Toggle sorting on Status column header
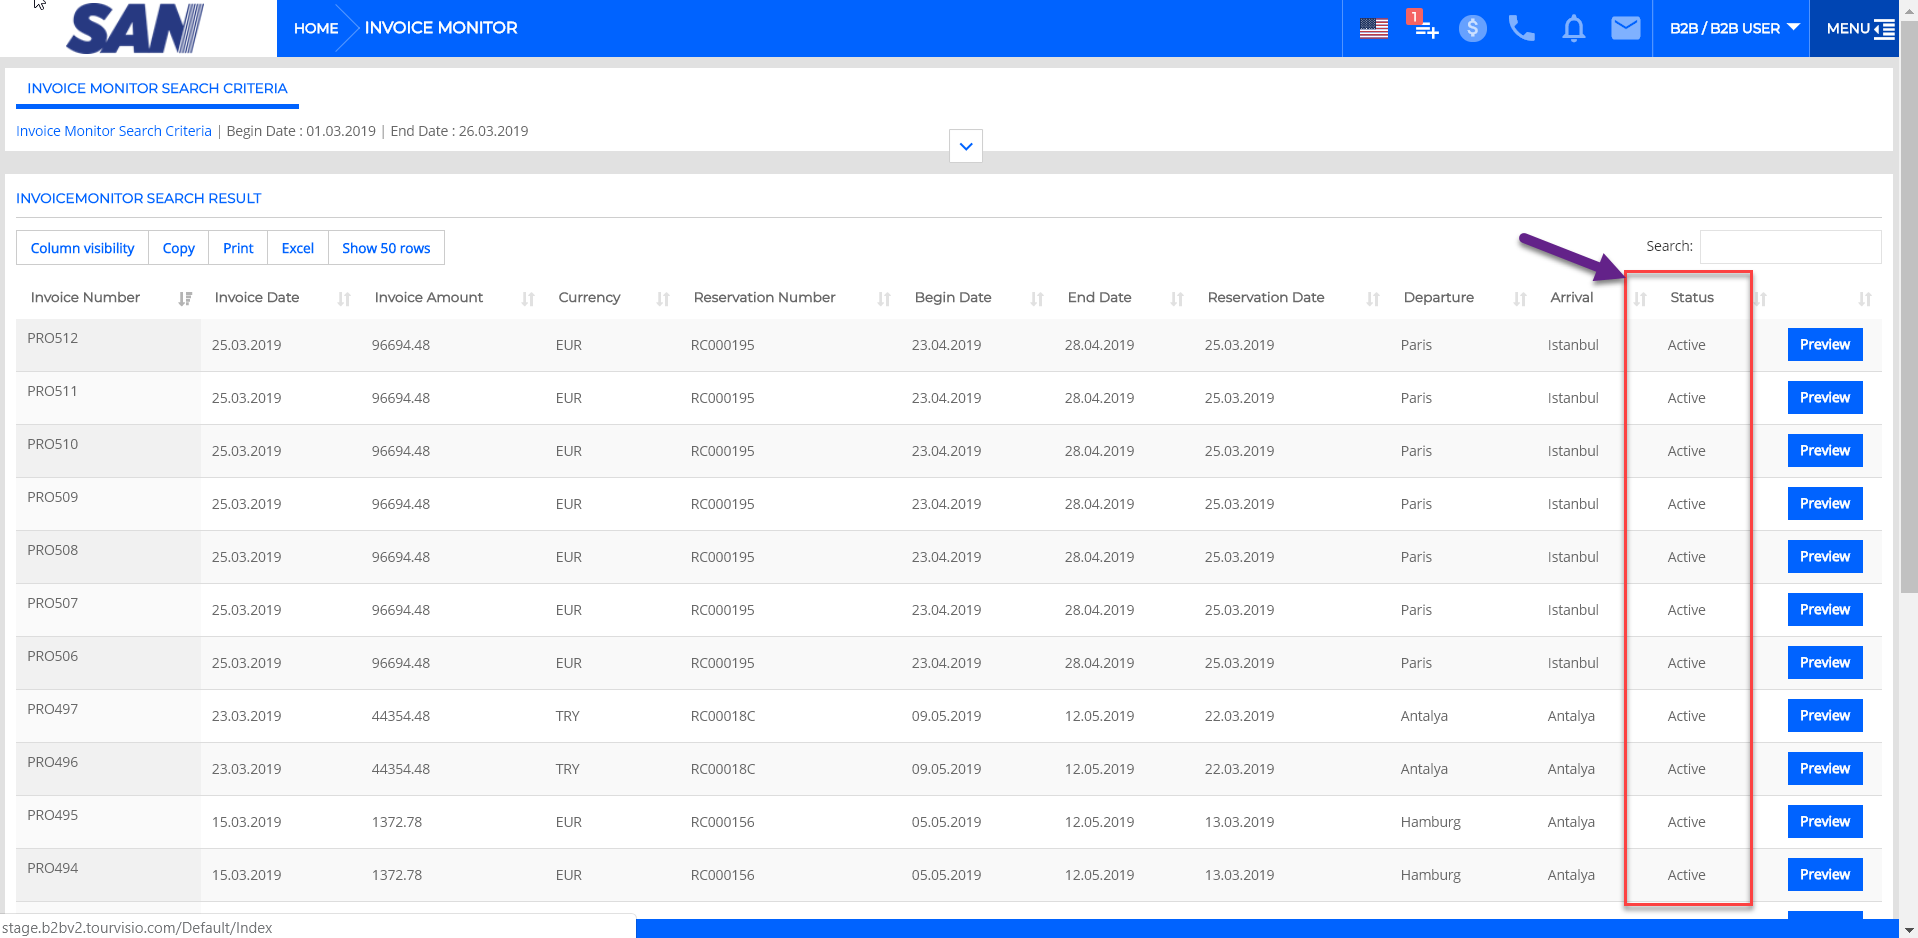This screenshot has height=938, width=1918. [x=1691, y=298]
